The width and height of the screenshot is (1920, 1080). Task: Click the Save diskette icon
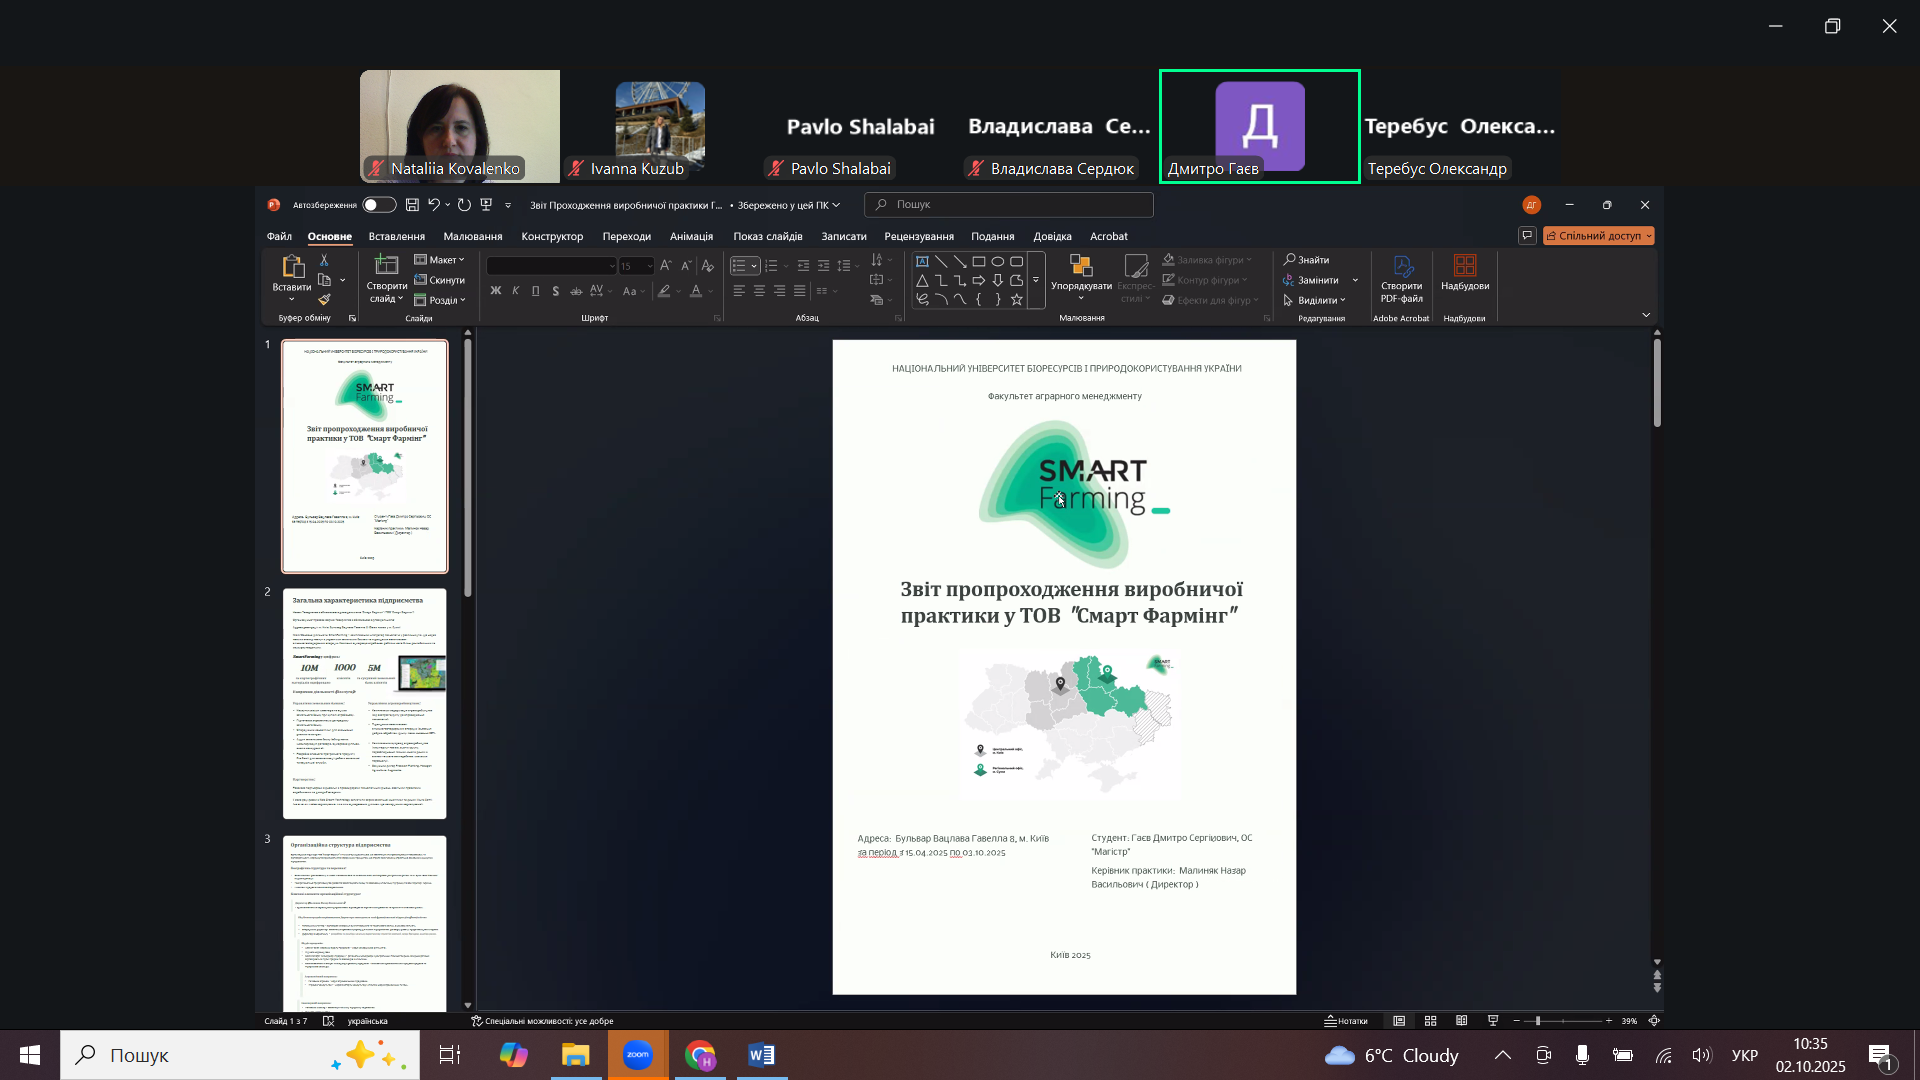pos(412,205)
